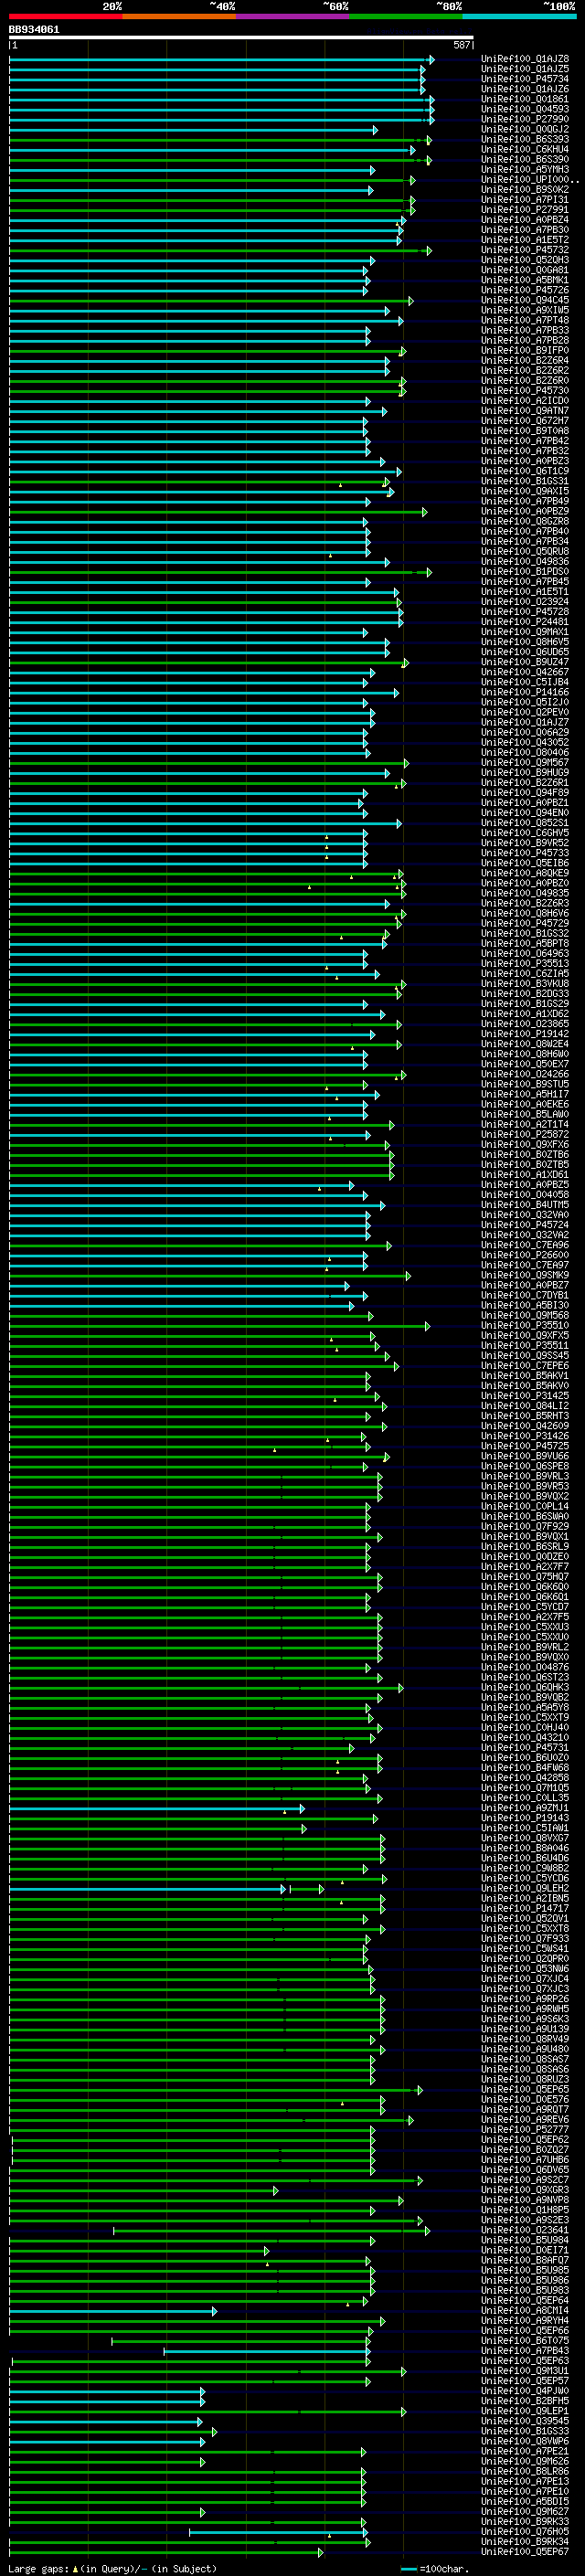This screenshot has width=585, height=2576.
Task: Select hit label UniRef100_B2Z6R4
Action: (525, 360)
